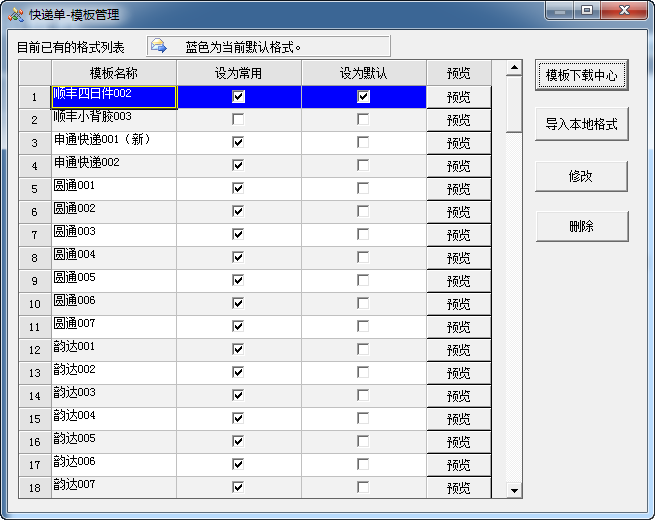Minimize the 快递单-模板管理 window

tap(559, 11)
